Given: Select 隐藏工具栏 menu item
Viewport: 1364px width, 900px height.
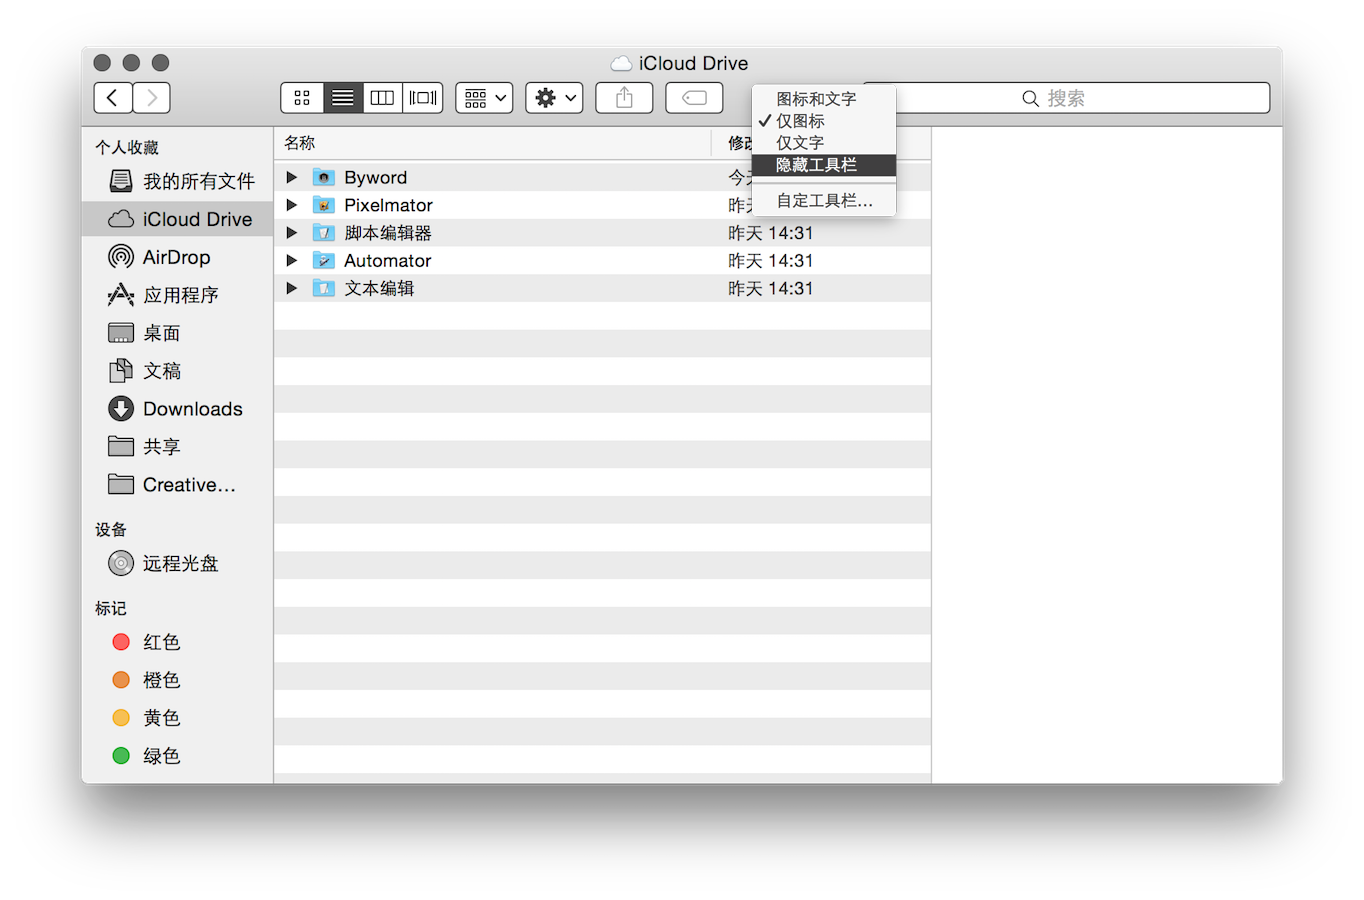Looking at the screenshot, I should click(824, 165).
